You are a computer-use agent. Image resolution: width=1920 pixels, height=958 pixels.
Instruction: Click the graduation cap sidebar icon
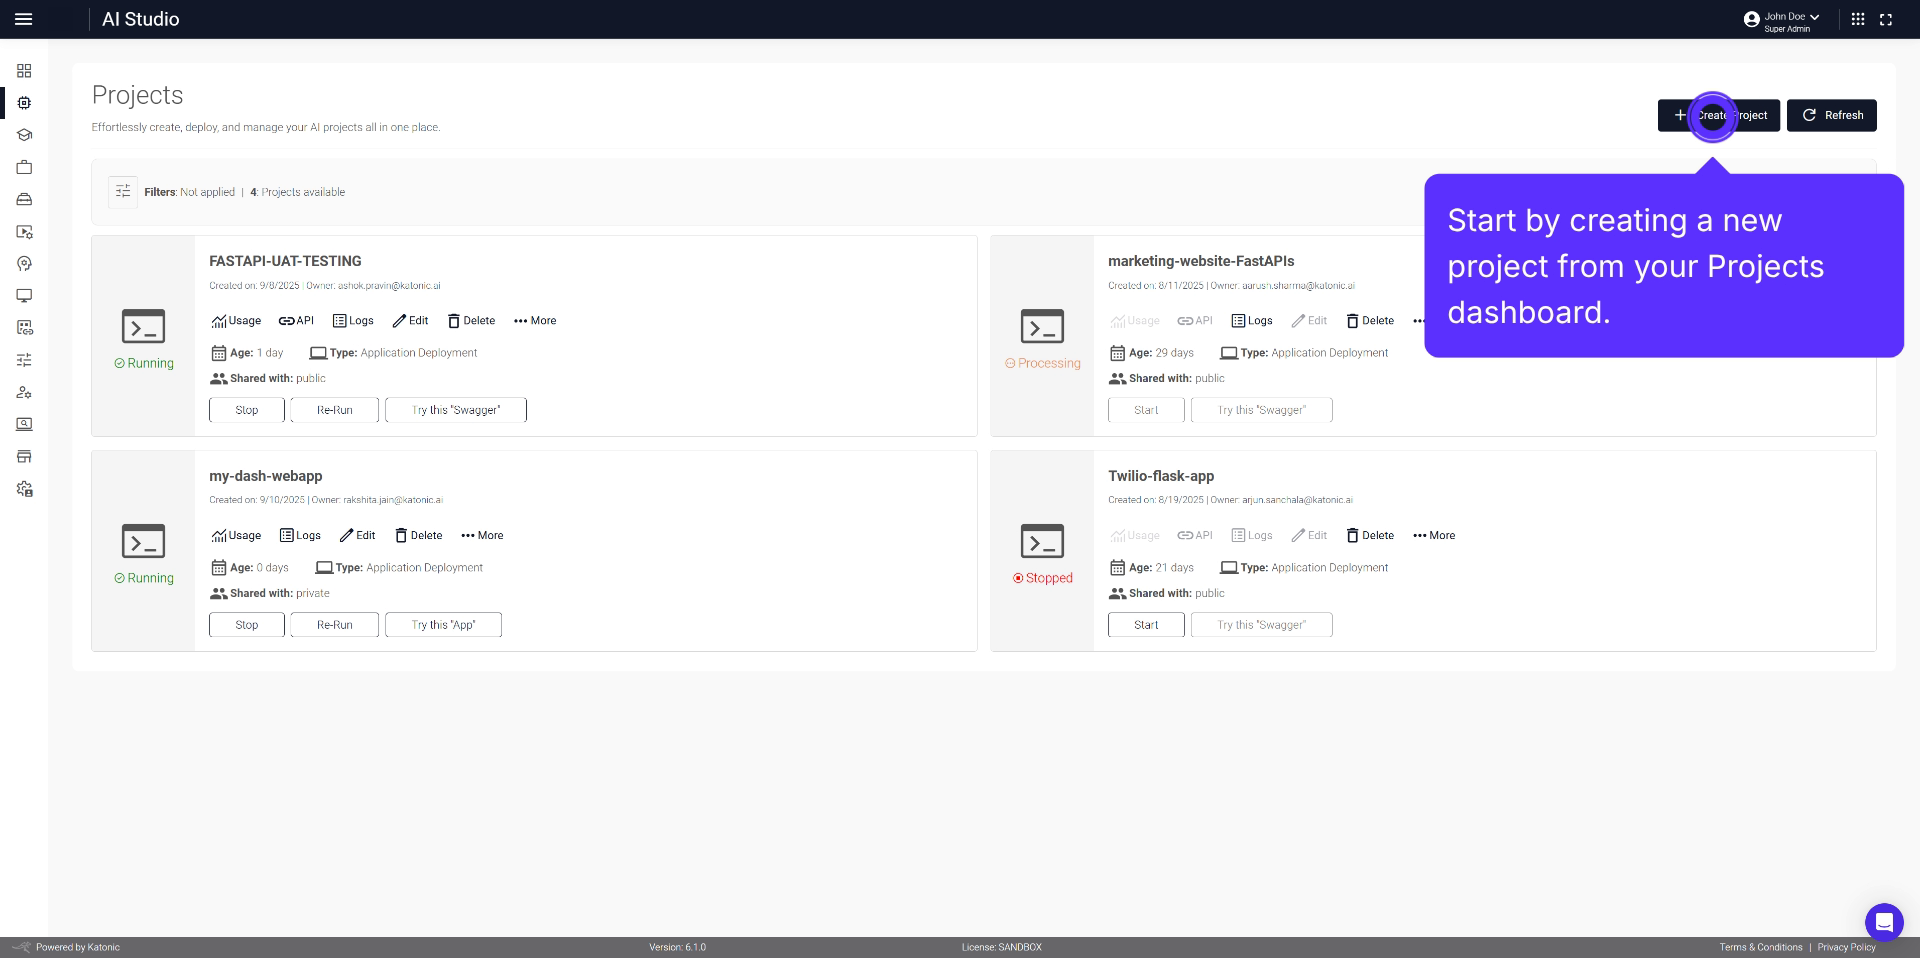point(24,135)
